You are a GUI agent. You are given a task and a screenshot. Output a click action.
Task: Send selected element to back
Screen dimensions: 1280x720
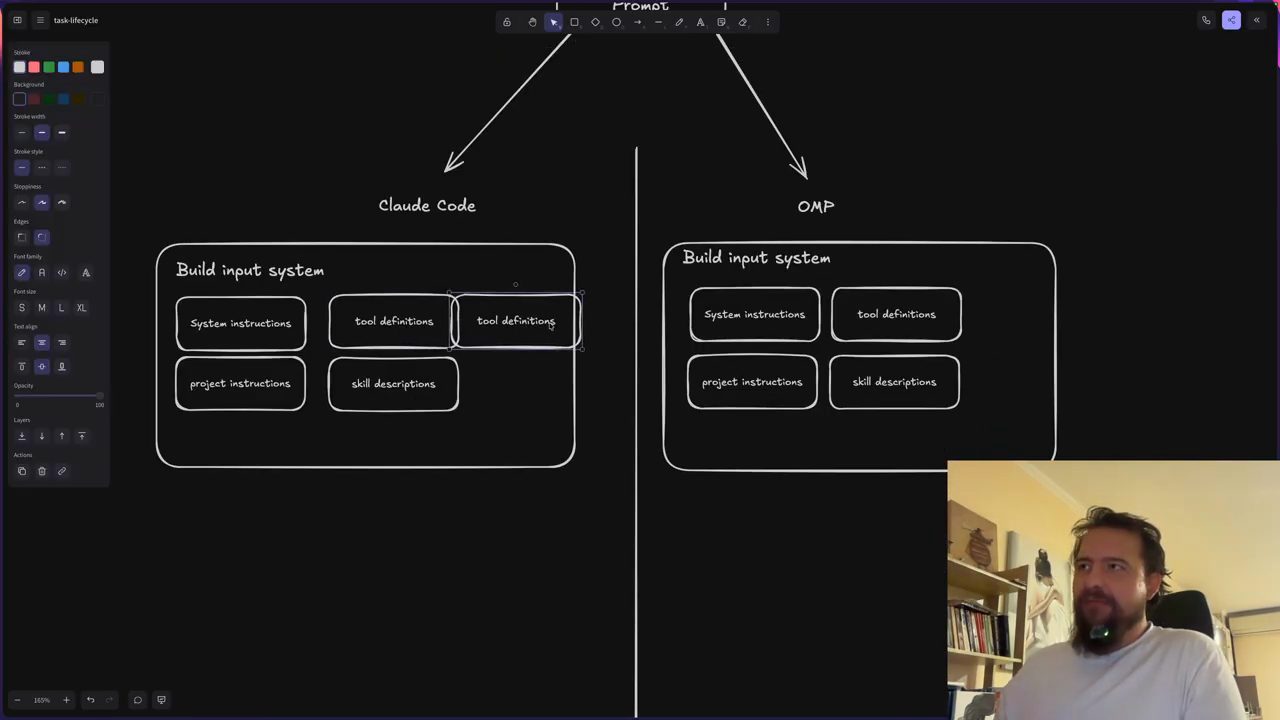pos(22,436)
